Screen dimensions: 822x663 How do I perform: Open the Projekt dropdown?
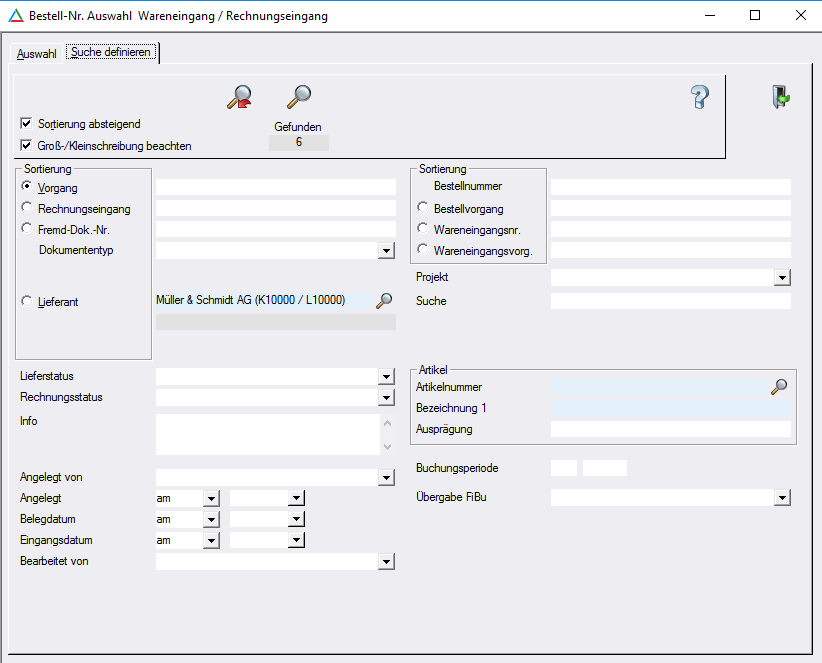tap(782, 278)
